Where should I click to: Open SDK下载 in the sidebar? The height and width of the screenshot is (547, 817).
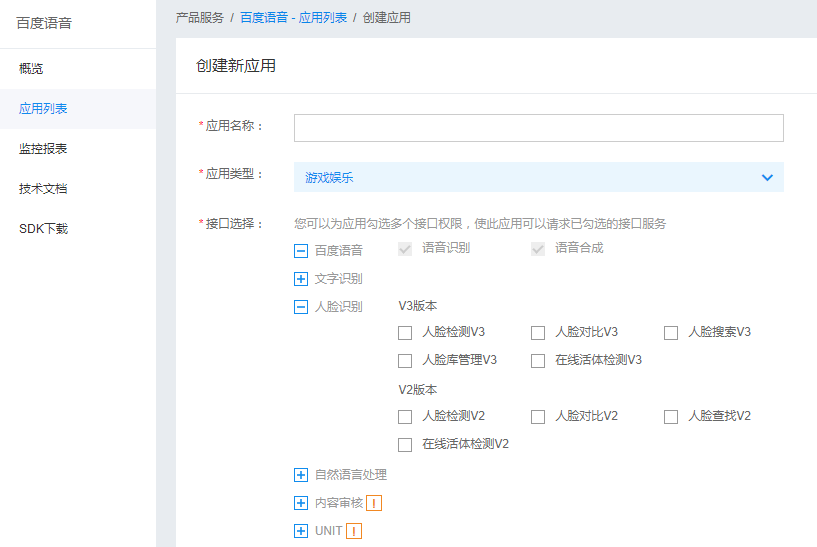[78, 229]
